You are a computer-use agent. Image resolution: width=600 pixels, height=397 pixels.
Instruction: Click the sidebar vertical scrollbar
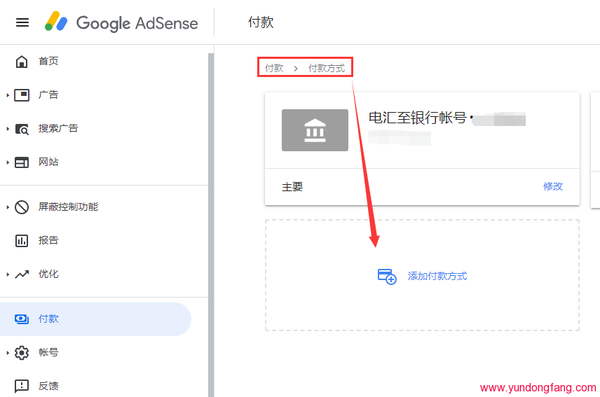click(x=211, y=225)
